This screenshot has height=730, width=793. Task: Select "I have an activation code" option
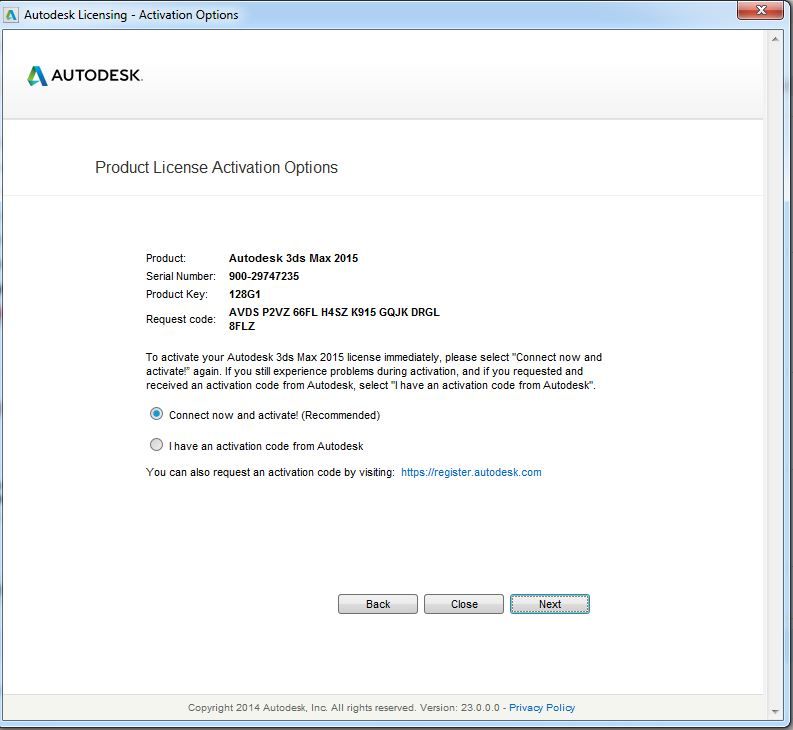156,445
